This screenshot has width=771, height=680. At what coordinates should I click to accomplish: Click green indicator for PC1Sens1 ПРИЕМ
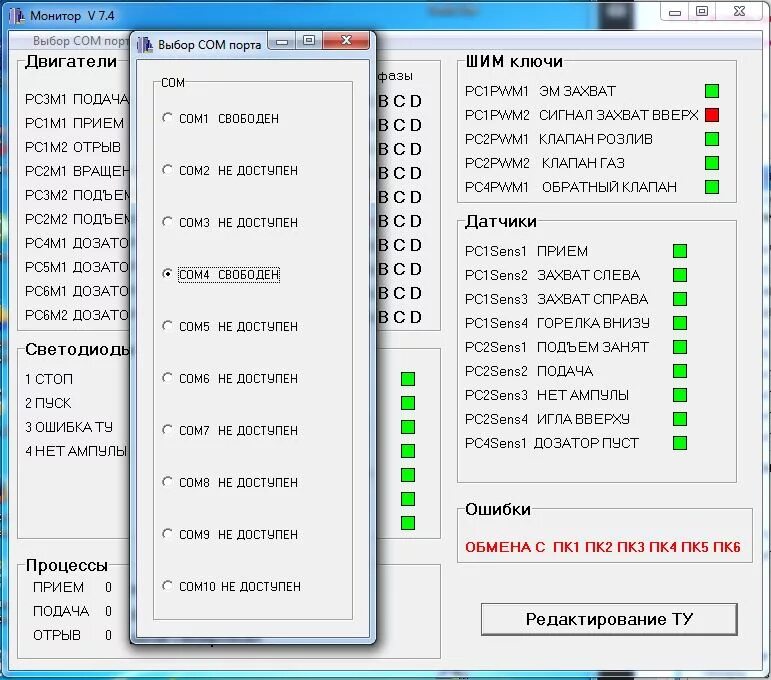pyautogui.click(x=680, y=251)
